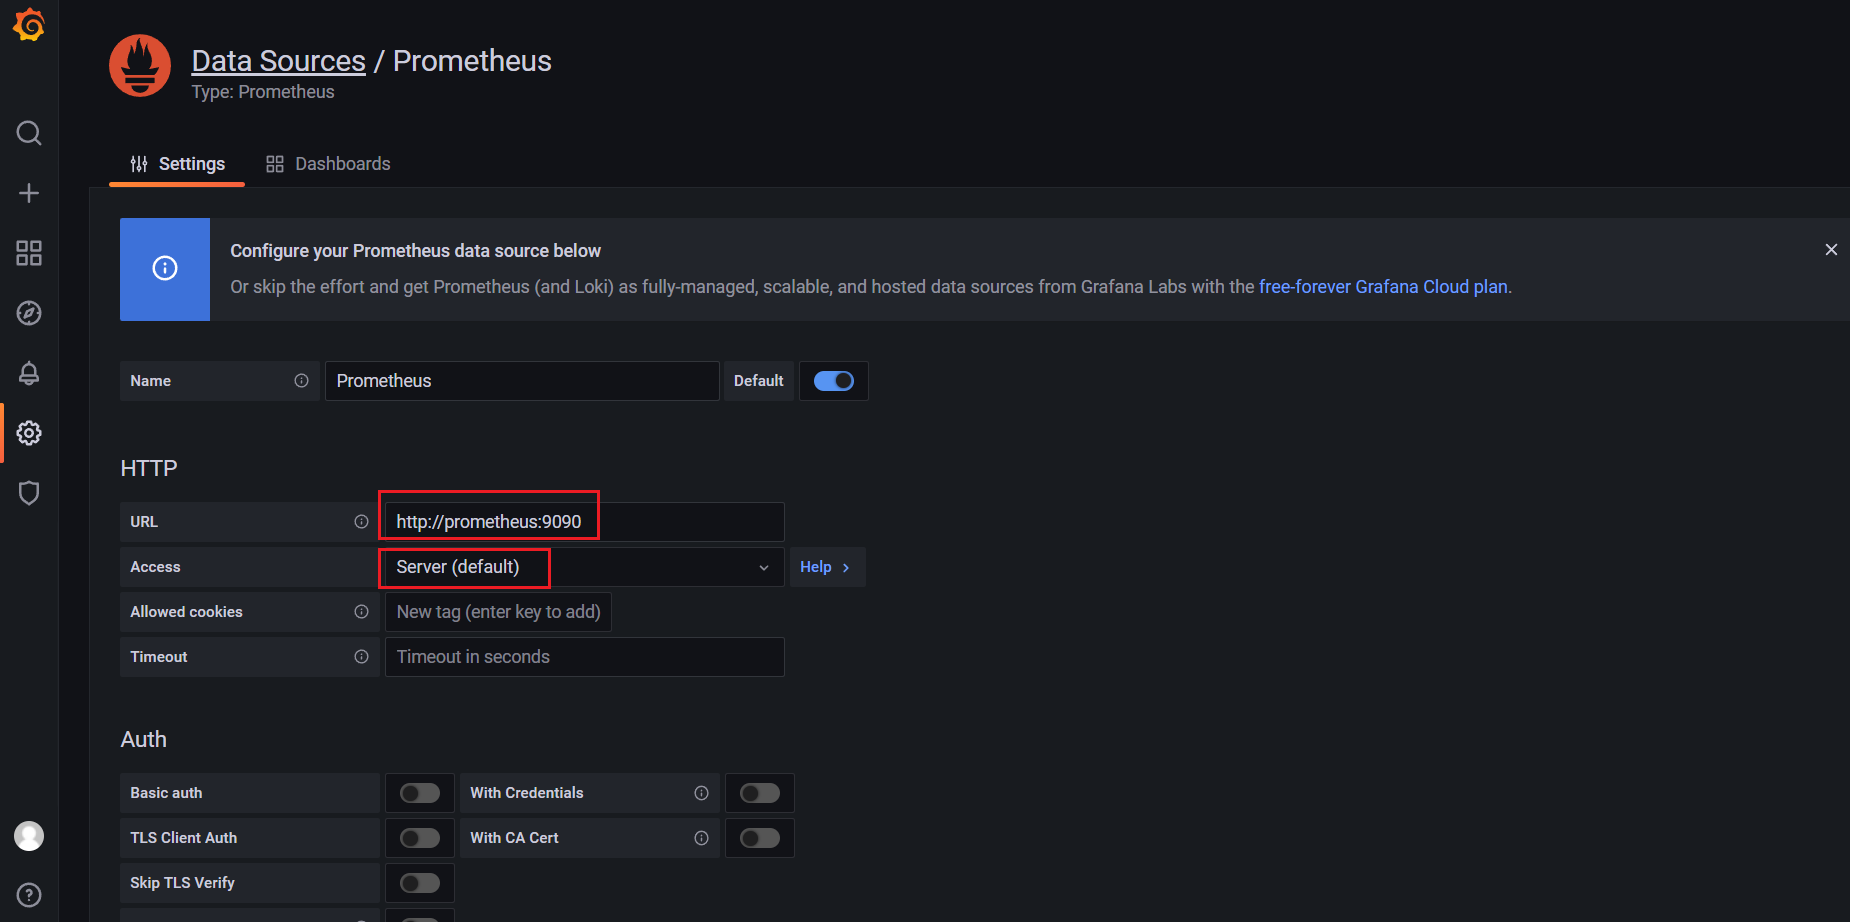Click the HTTP section heading
This screenshot has width=1850, height=922.
coord(149,469)
